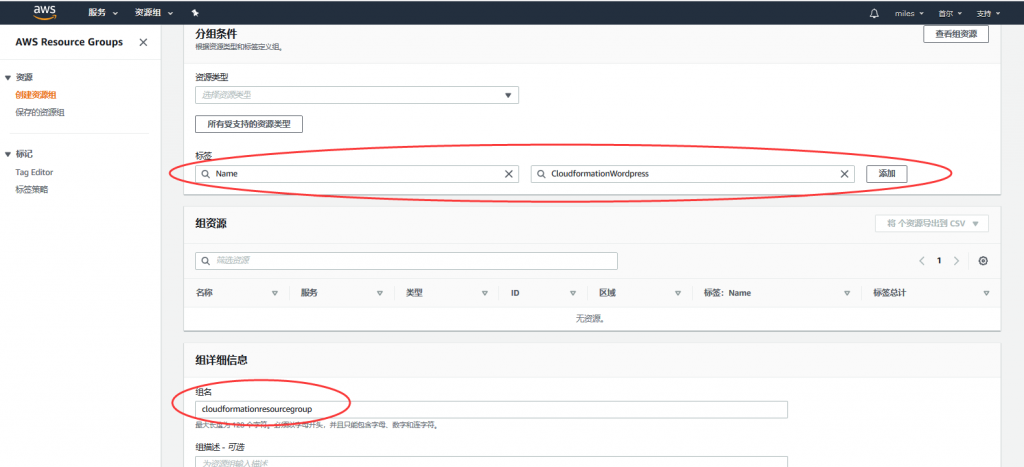Focus the 组名 cloudformationresourcegroup input
This screenshot has width=1024, height=467.
coord(491,410)
